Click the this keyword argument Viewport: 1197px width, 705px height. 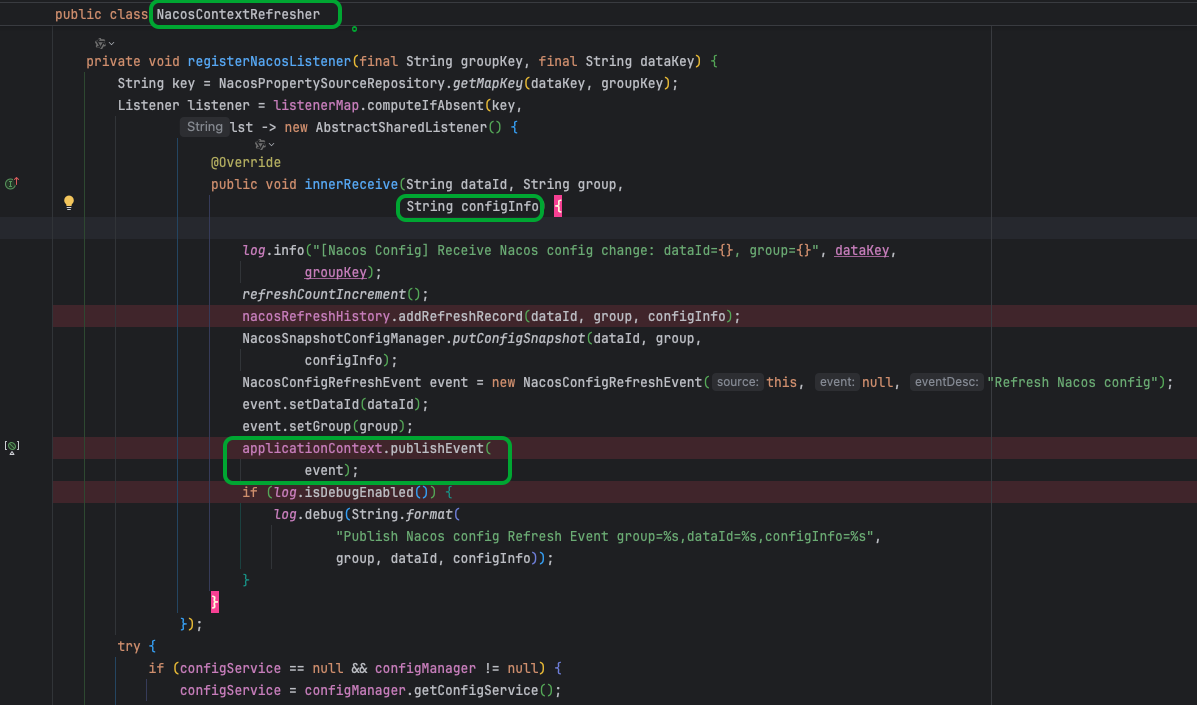782,382
